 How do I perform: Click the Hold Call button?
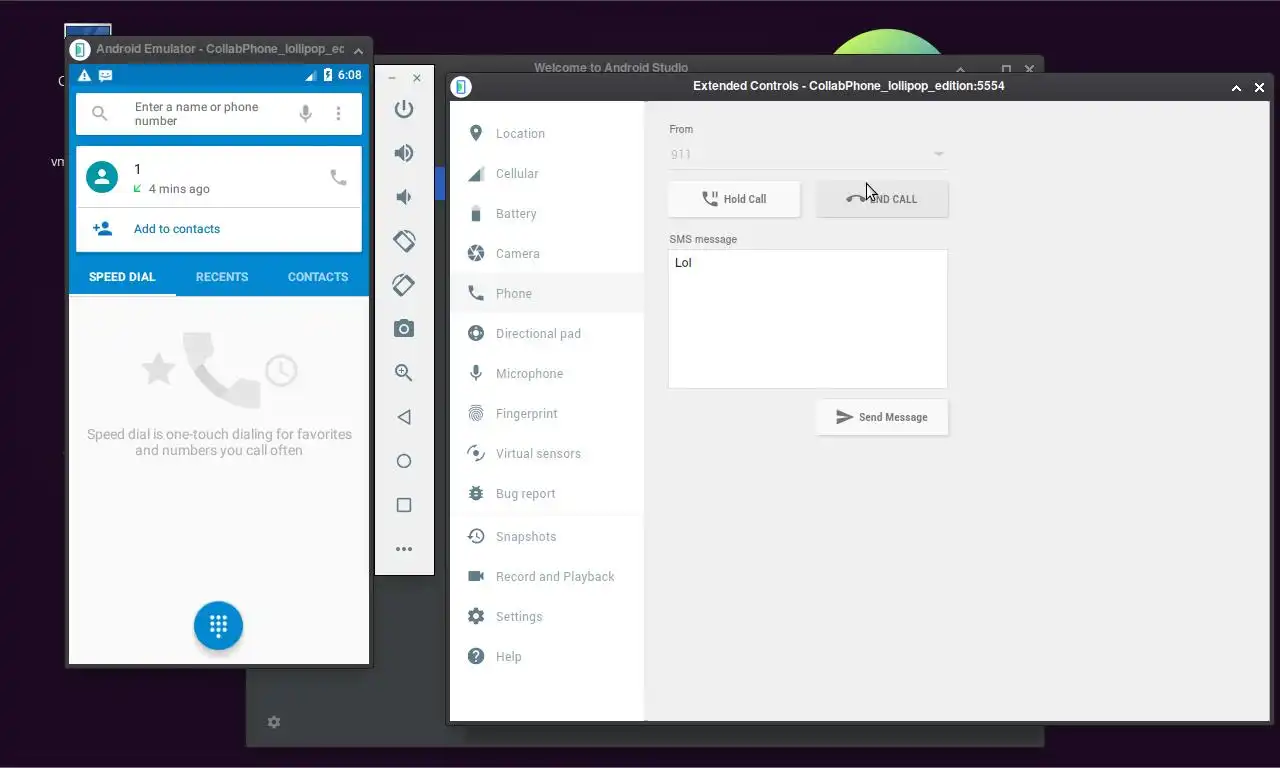coord(734,199)
